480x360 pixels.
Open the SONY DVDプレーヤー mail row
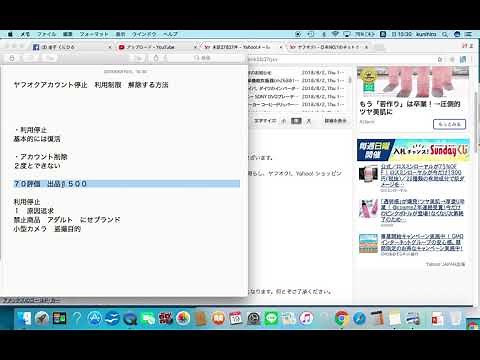pyautogui.click(x=297, y=97)
